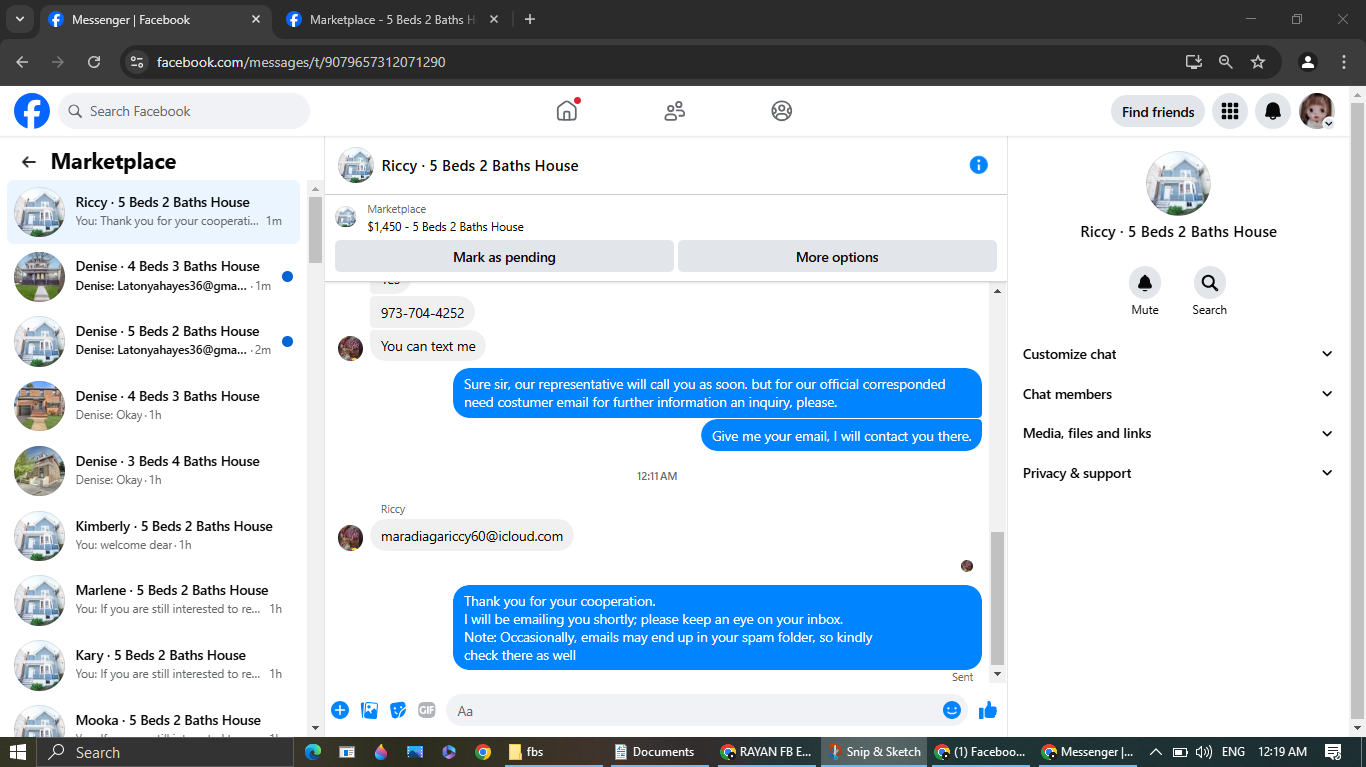
Task: Click the Search Facebook field
Action: [x=184, y=111]
